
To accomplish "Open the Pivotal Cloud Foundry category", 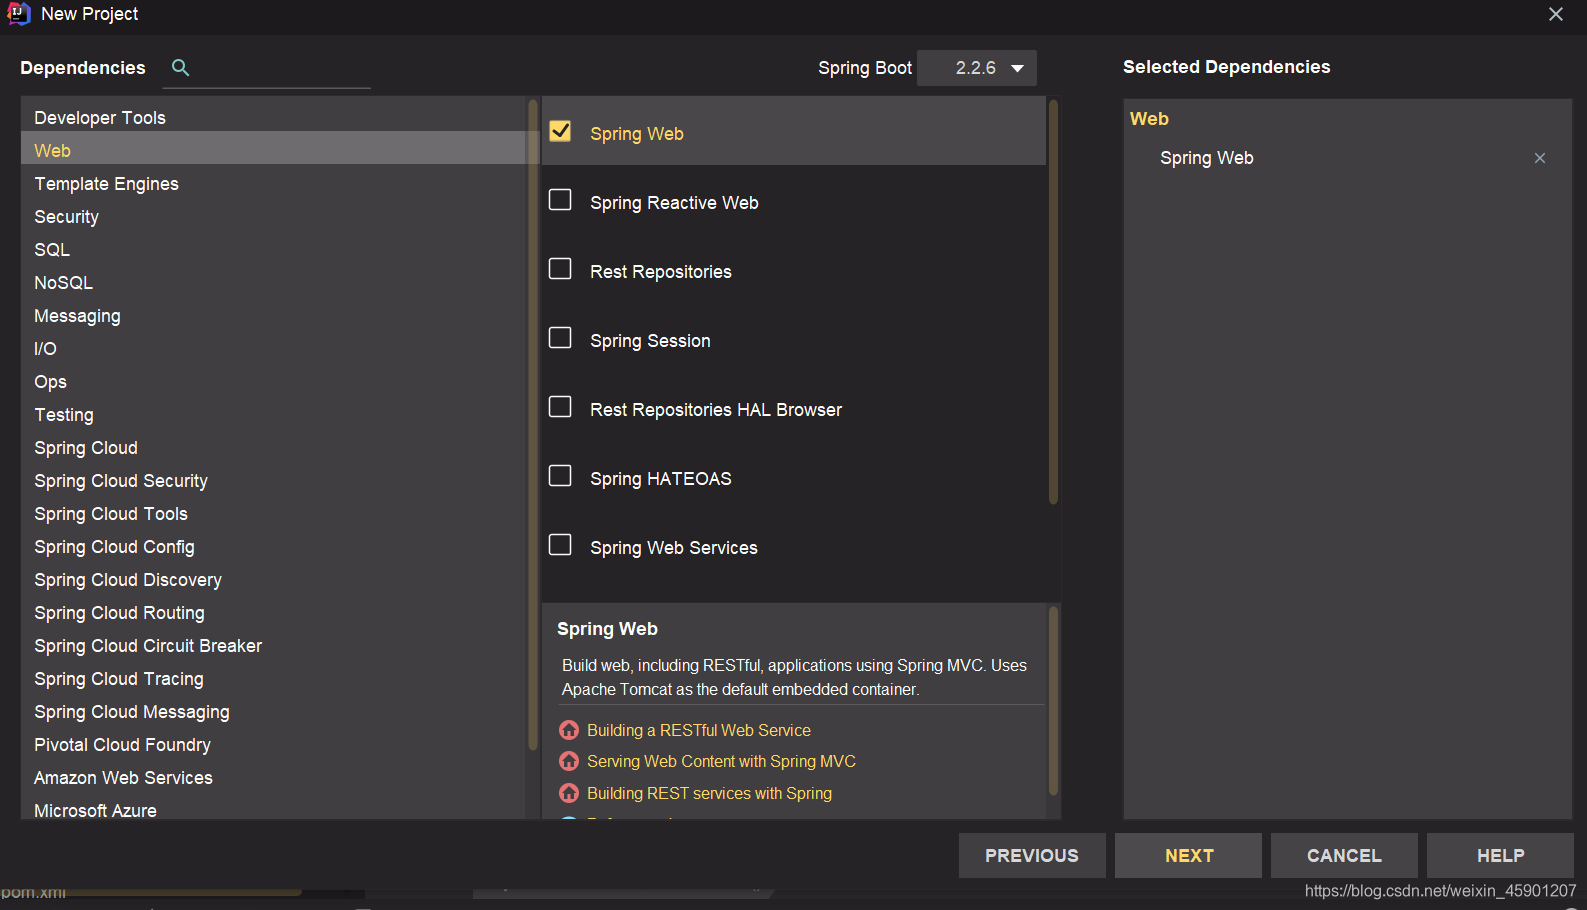I will click(x=274, y=745).
